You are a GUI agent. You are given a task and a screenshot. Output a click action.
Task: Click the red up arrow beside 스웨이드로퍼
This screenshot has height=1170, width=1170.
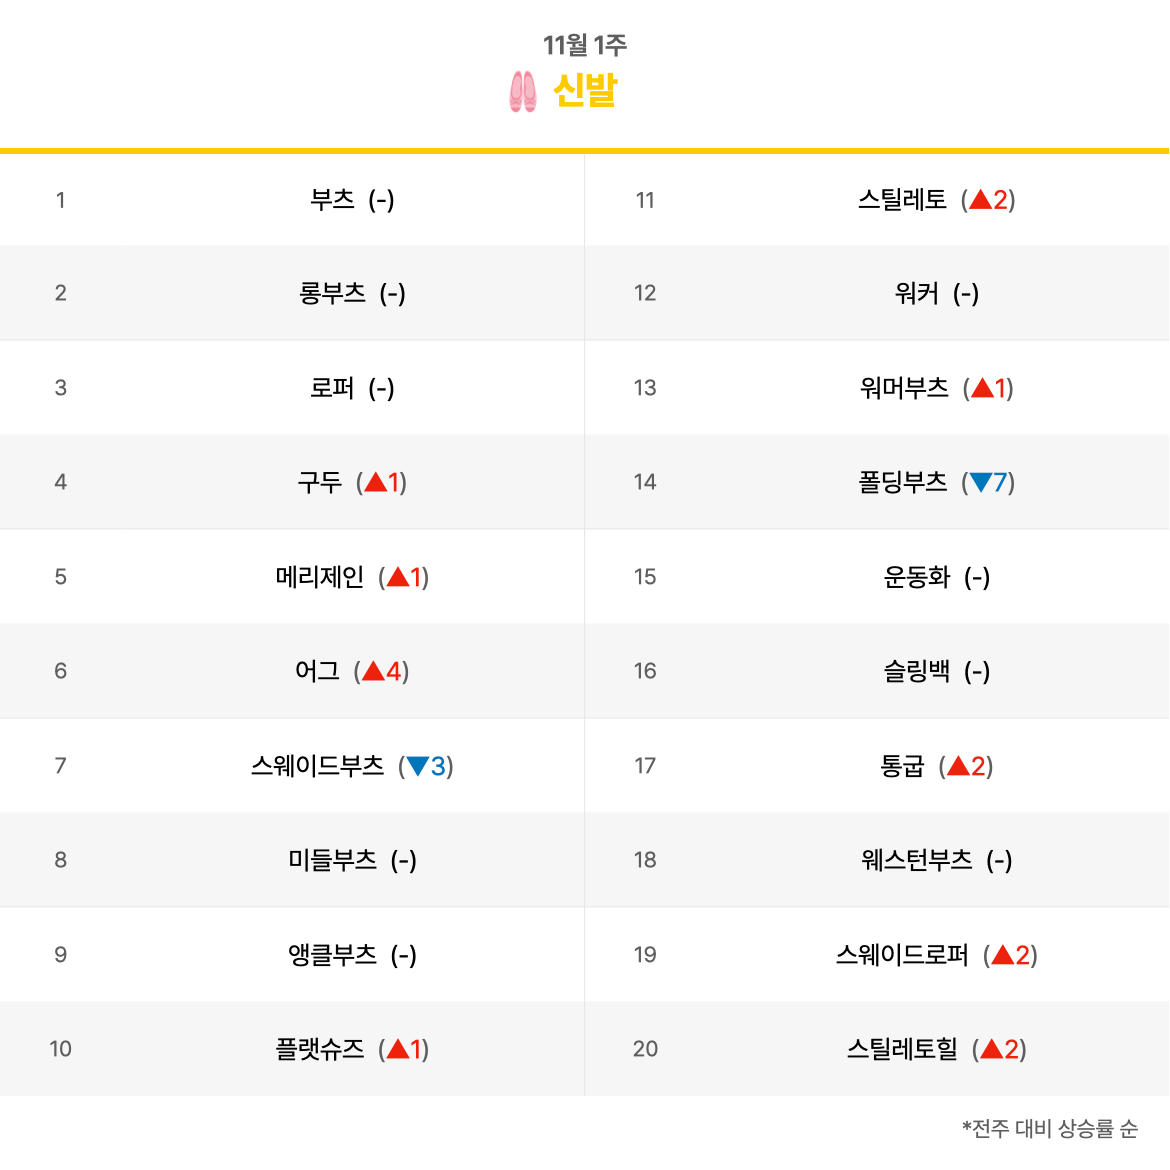coord(1003,954)
